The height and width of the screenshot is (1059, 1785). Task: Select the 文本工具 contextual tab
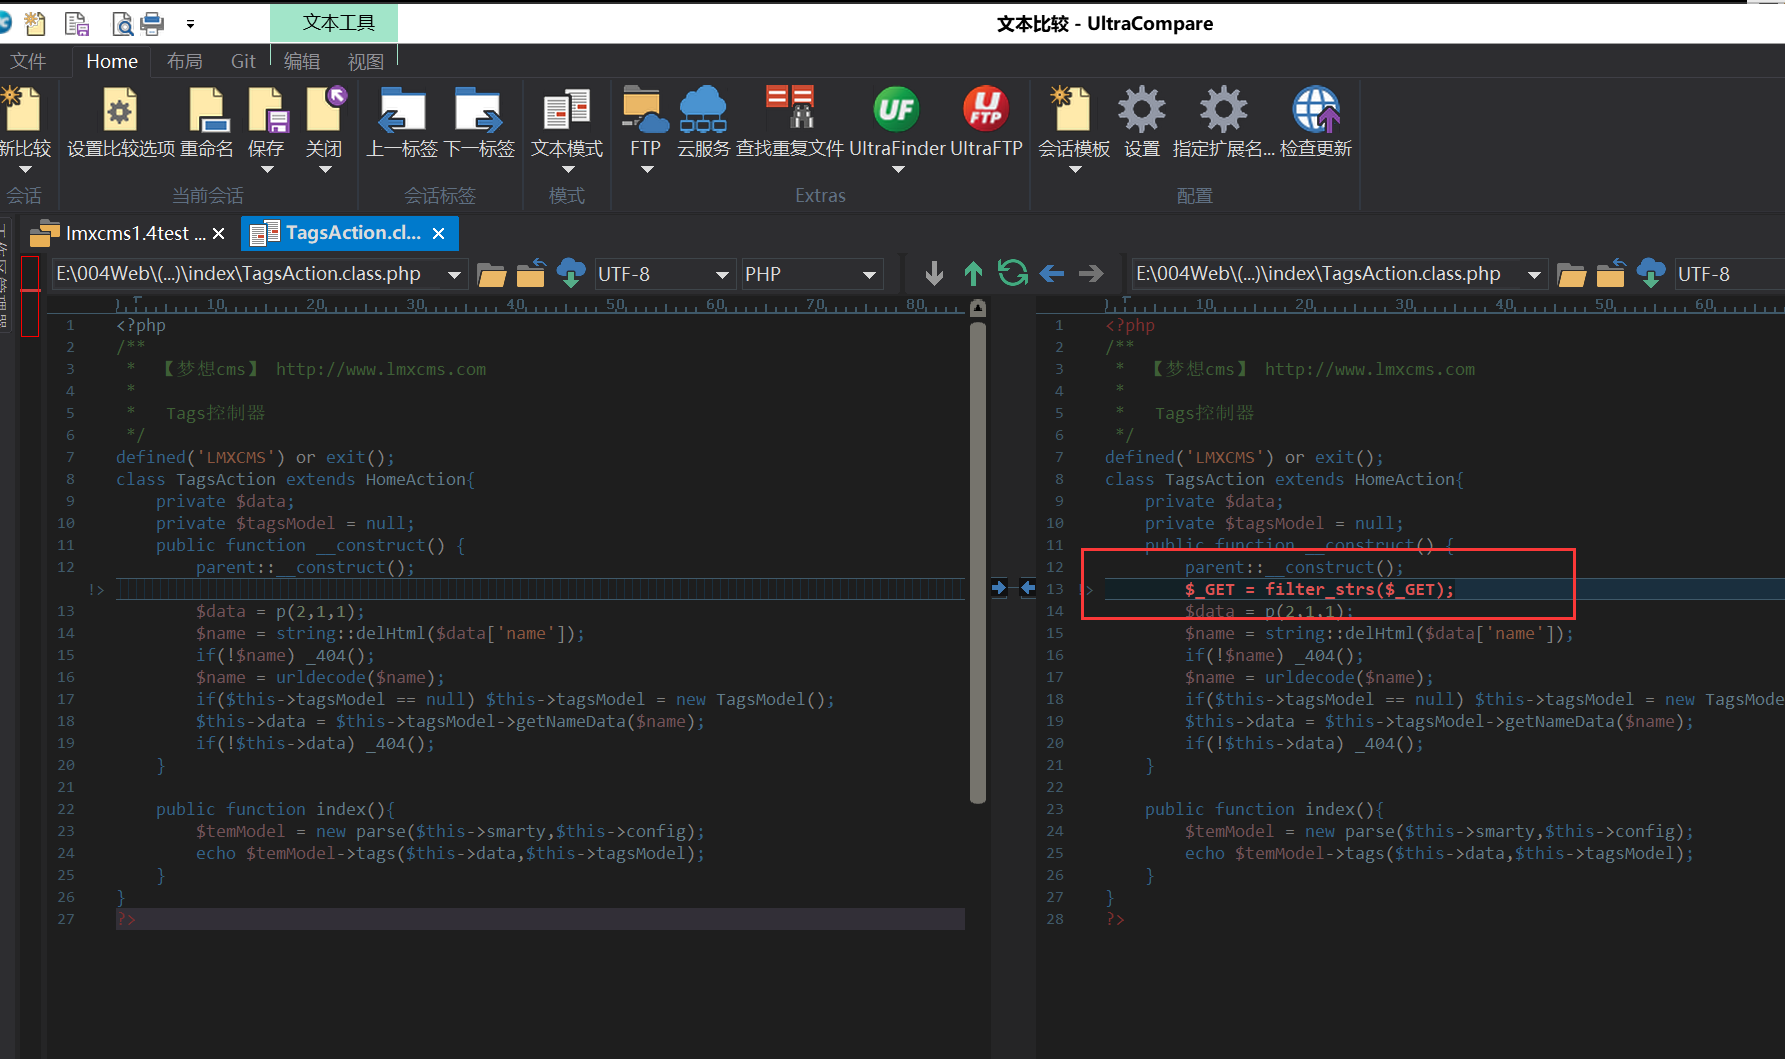click(334, 22)
